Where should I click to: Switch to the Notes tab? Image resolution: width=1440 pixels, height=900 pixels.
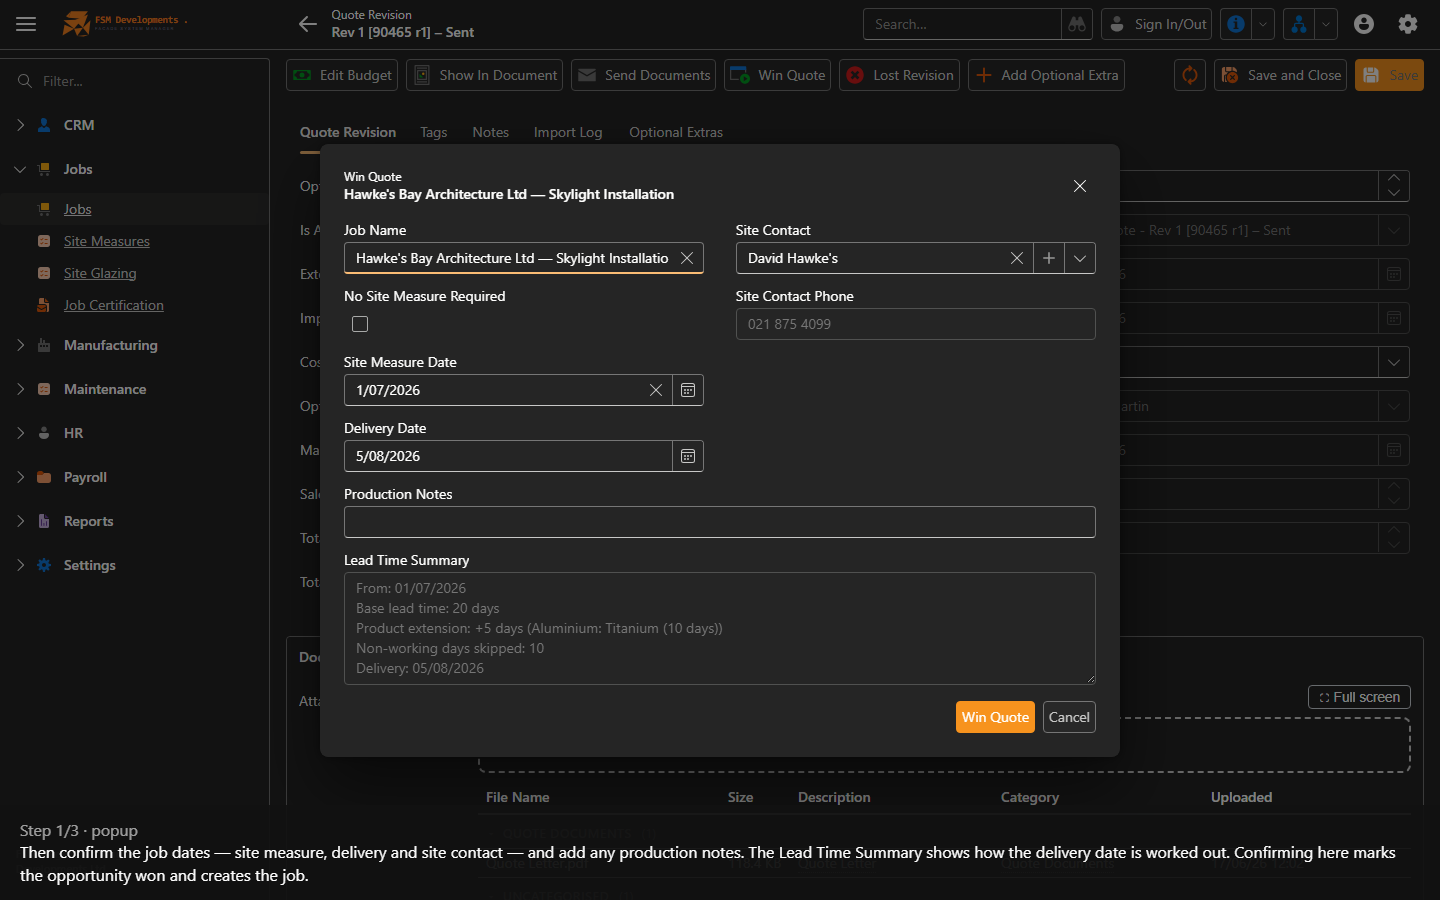(x=491, y=132)
